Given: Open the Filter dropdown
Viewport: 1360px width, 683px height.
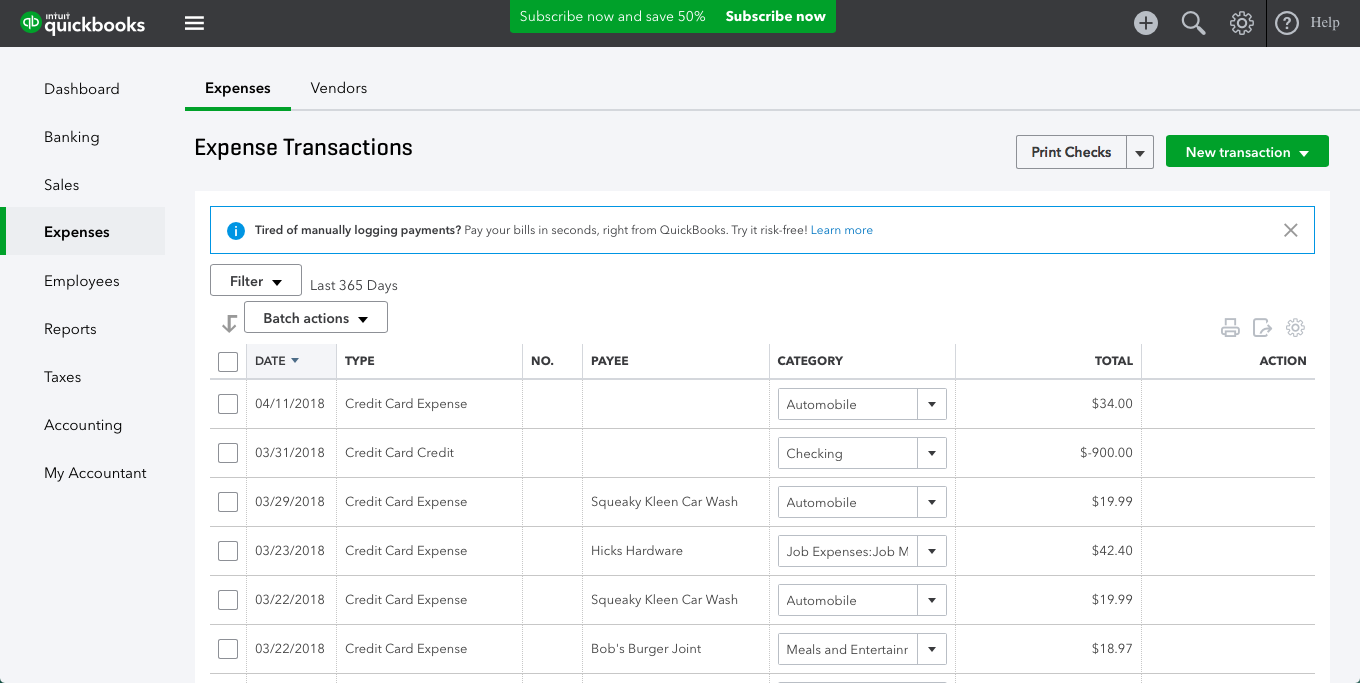Looking at the screenshot, I should [x=255, y=280].
